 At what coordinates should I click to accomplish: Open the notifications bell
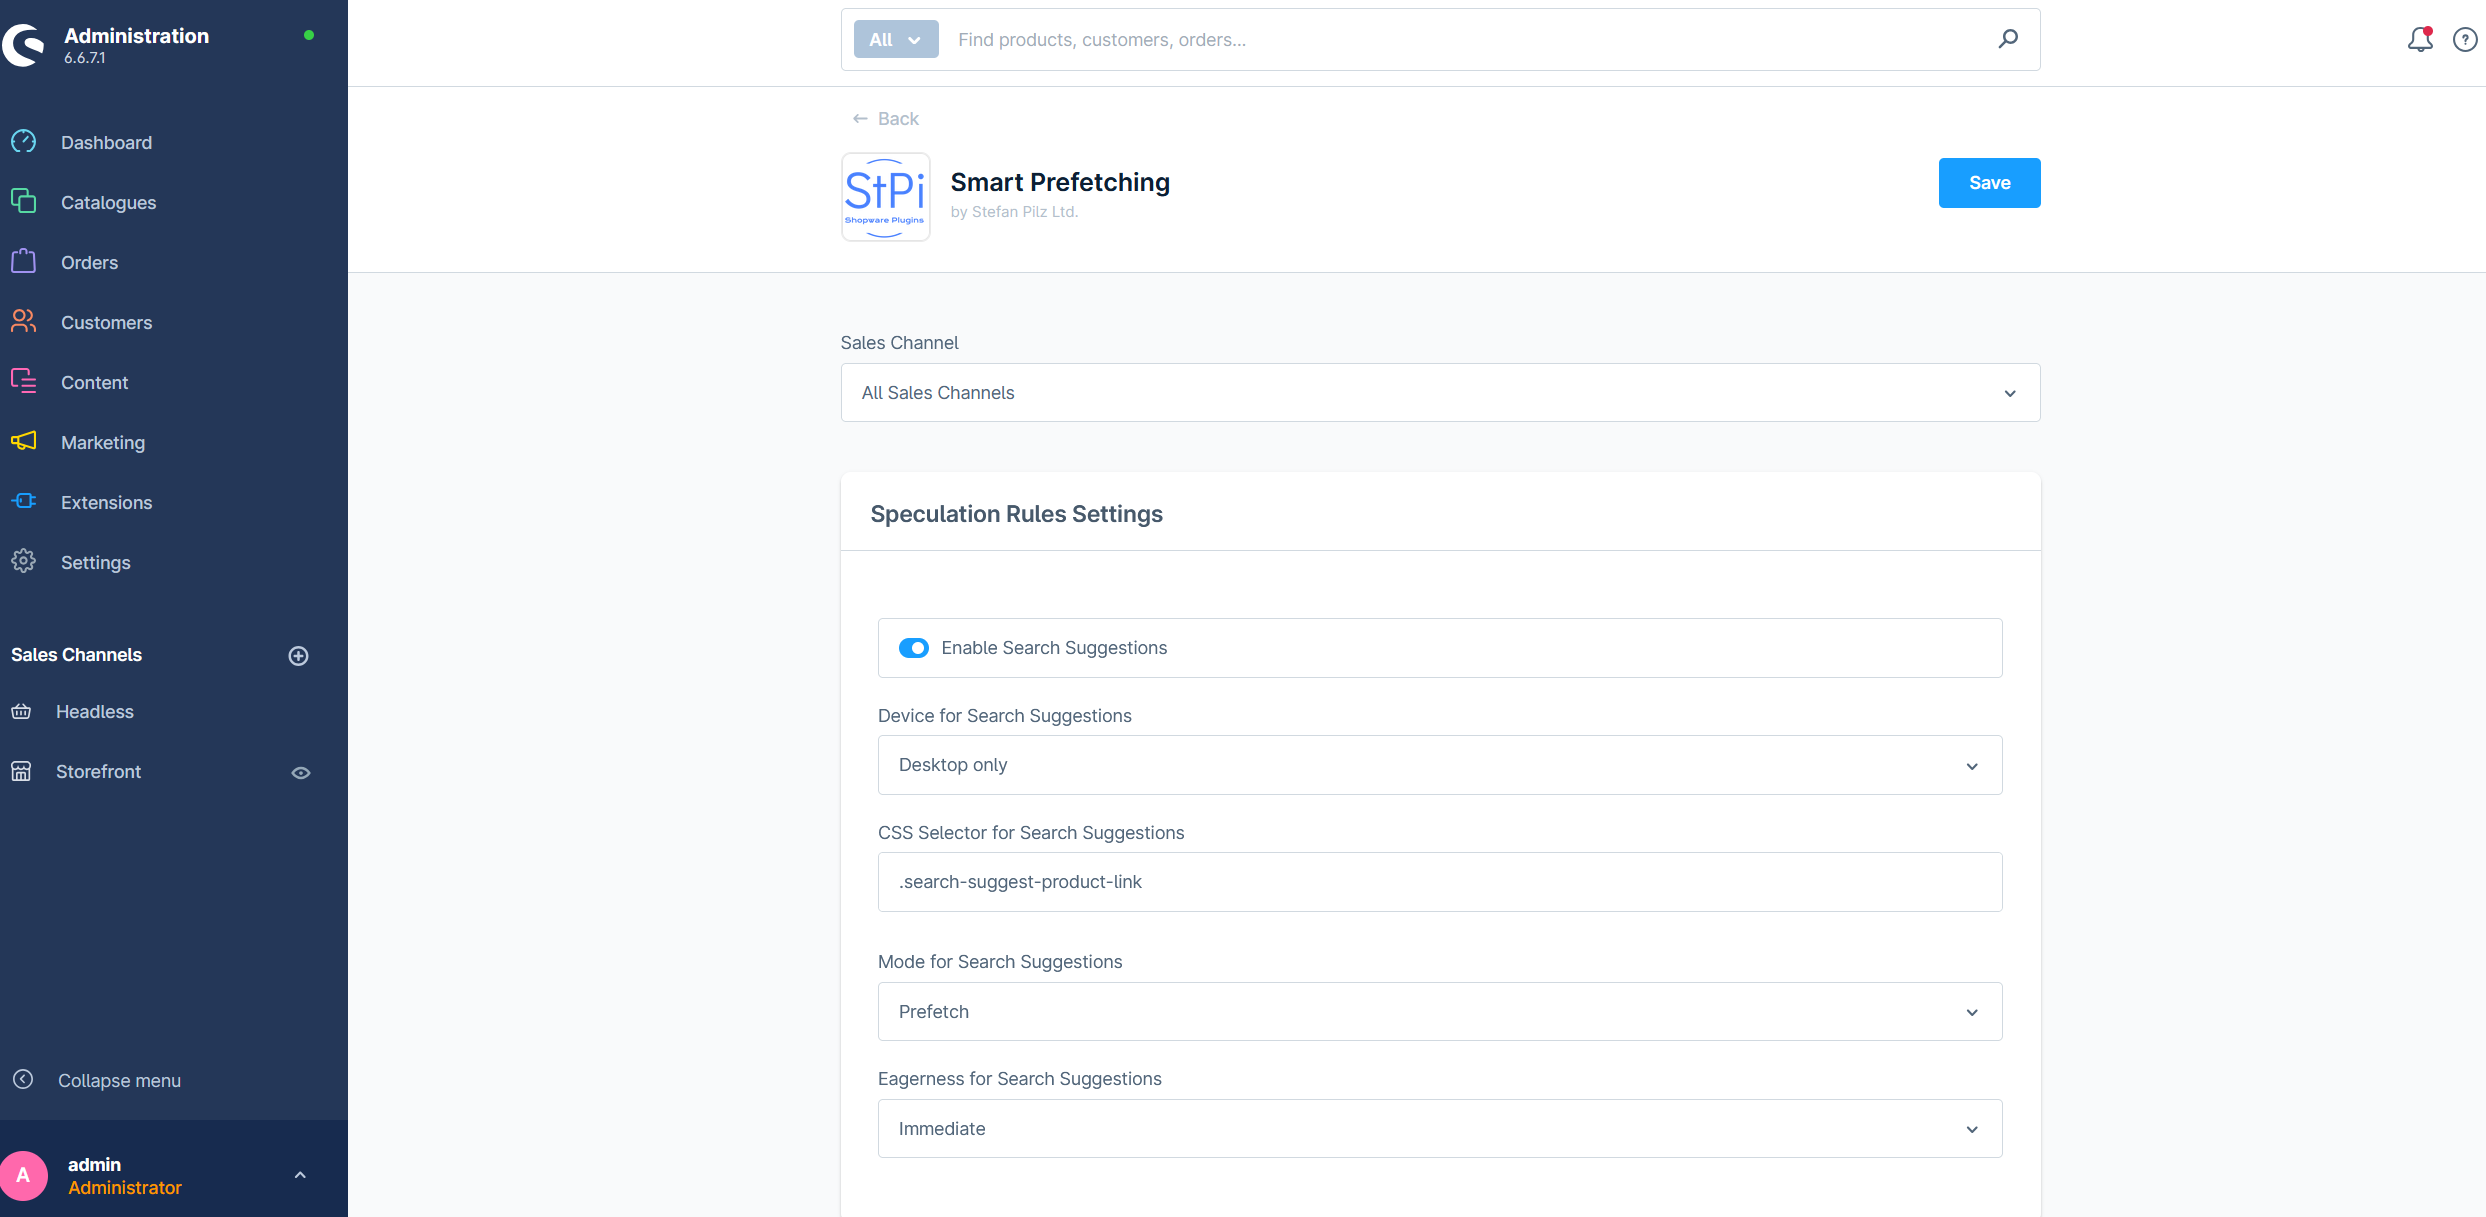pos(2420,40)
